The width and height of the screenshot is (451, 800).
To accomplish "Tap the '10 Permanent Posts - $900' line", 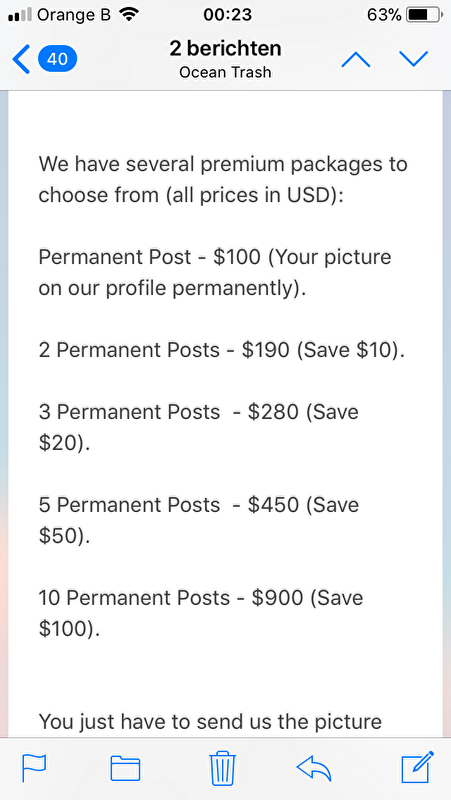I will click(201, 612).
